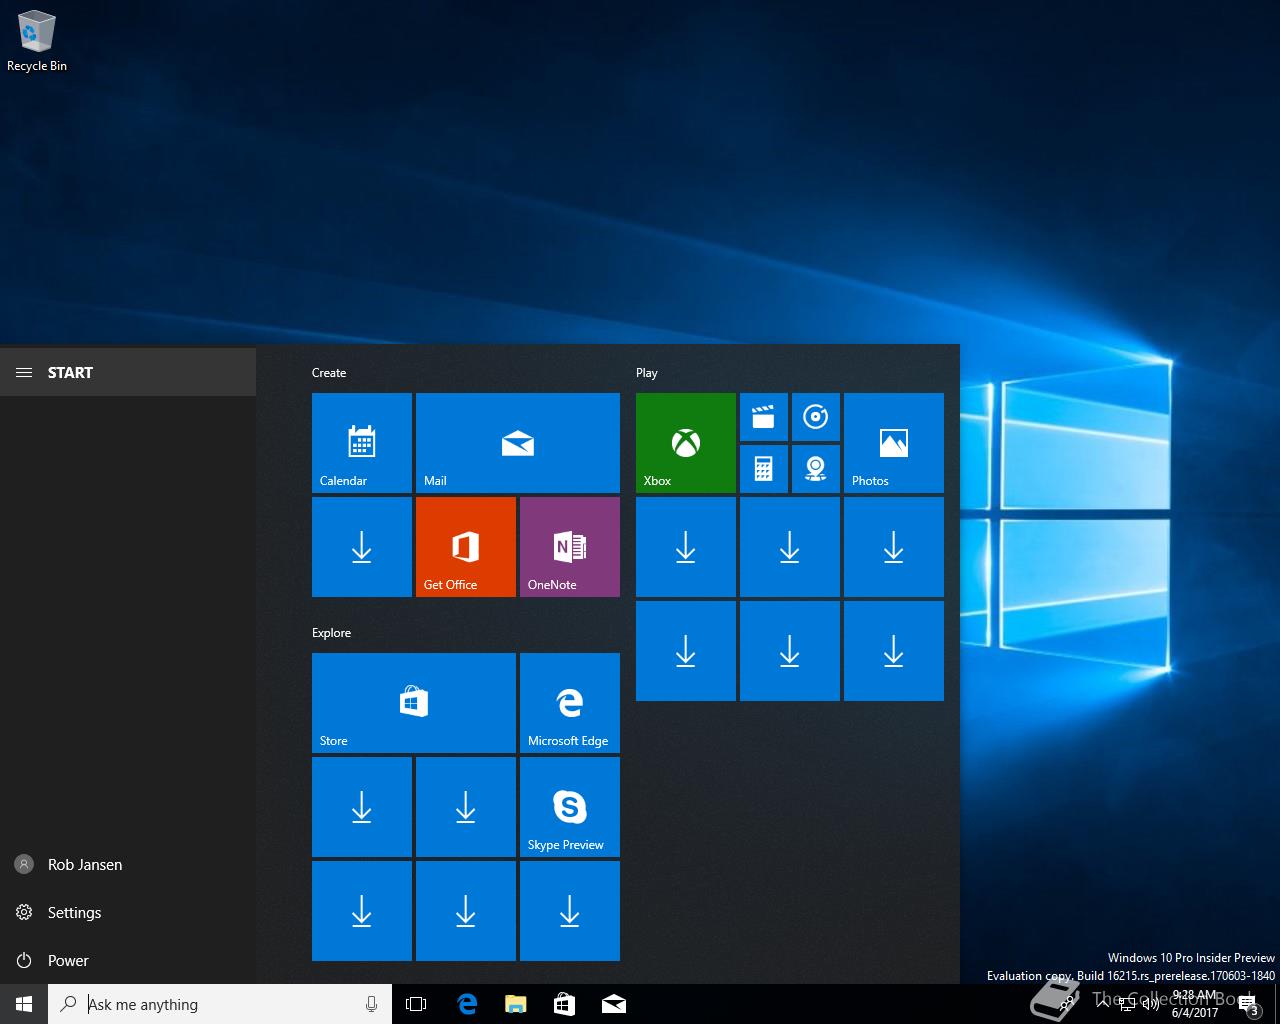The width and height of the screenshot is (1280, 1024).
Task: Click the Windows Start button on taskbar
Action: pyautogui.click(x=24, y=1004)
